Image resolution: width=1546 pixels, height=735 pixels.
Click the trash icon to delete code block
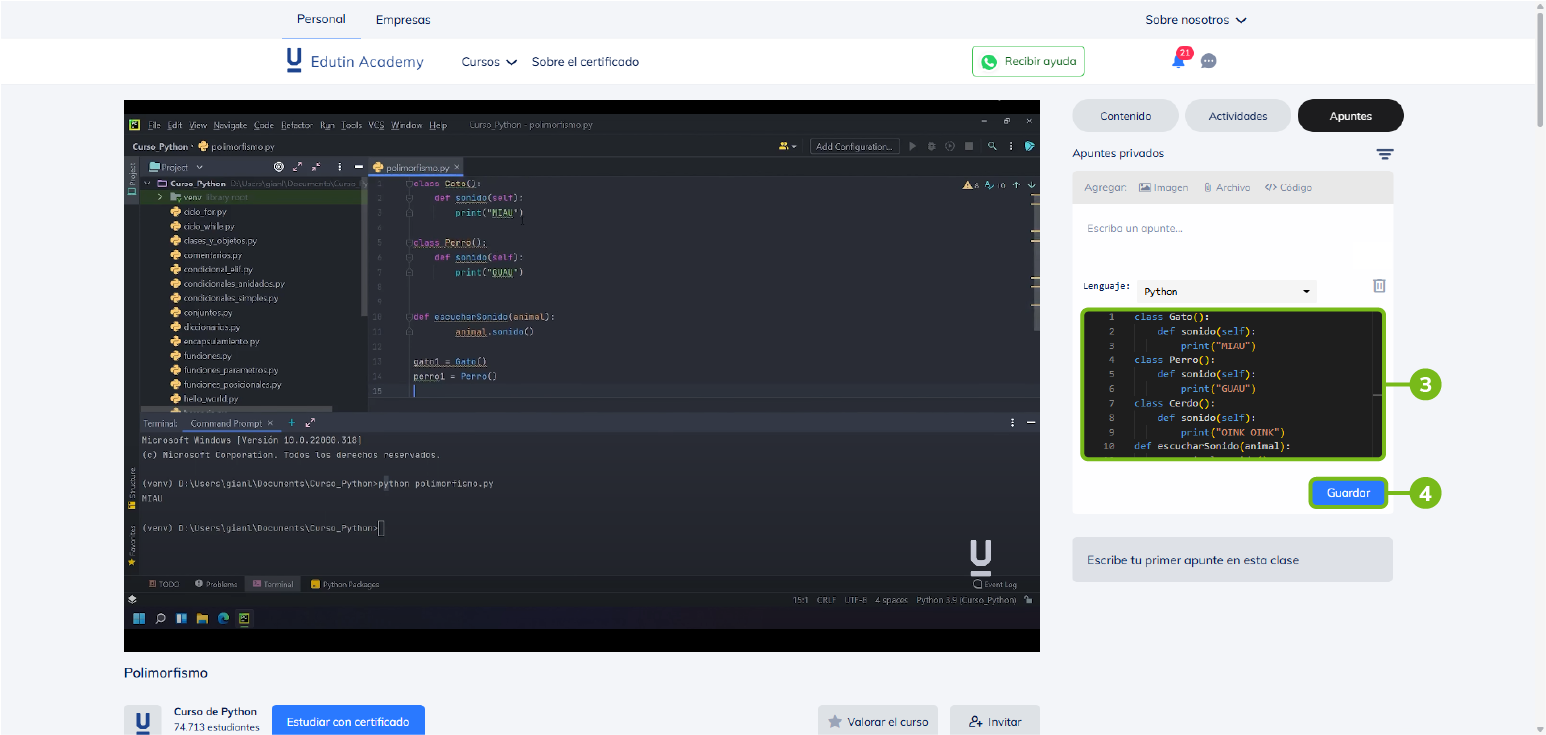click(x=1379, y=286)
